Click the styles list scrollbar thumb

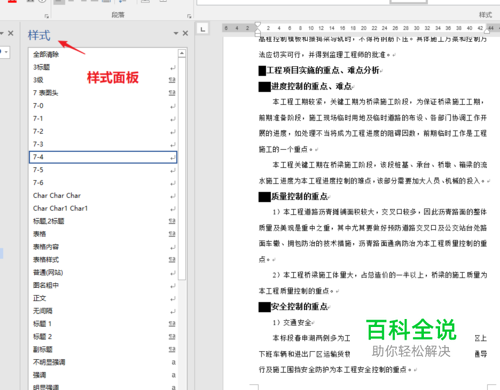pyautogui.click(x=182, y=168)
